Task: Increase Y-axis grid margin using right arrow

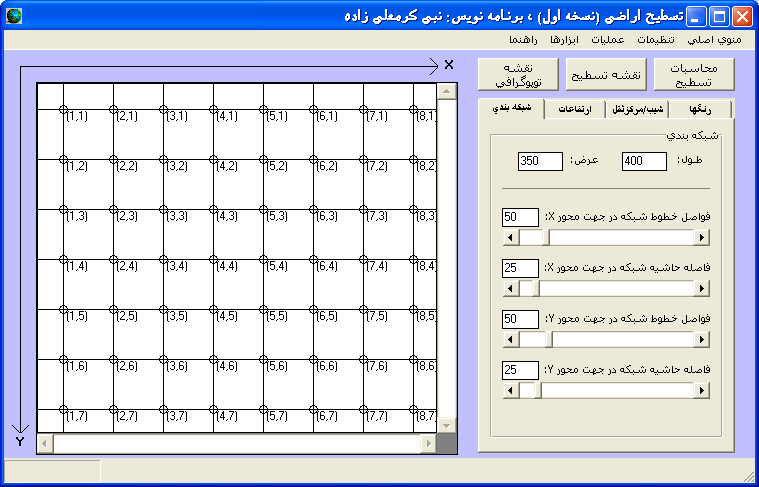Action: 701,391
